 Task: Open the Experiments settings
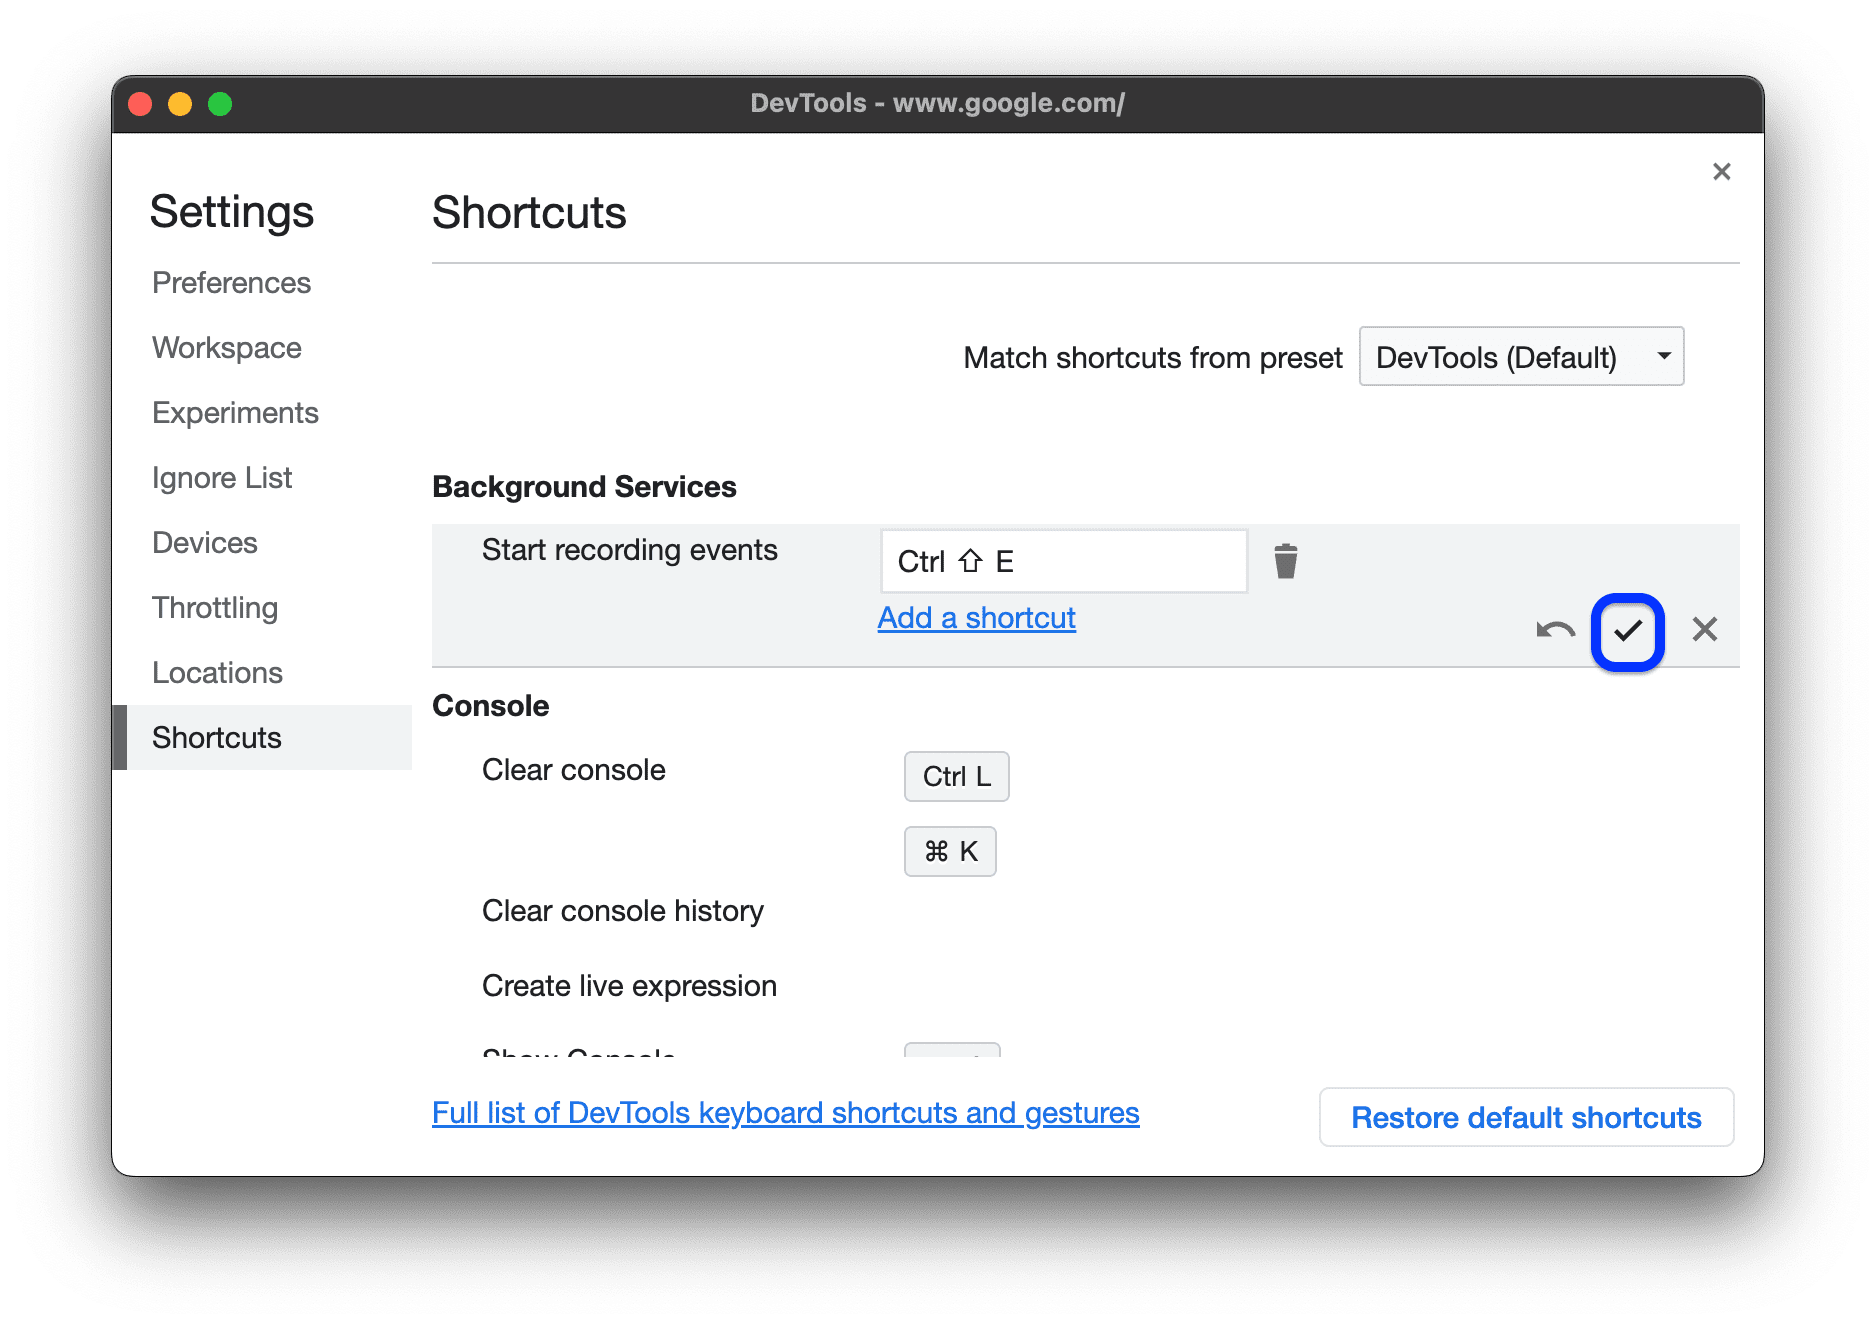[235, 412]
